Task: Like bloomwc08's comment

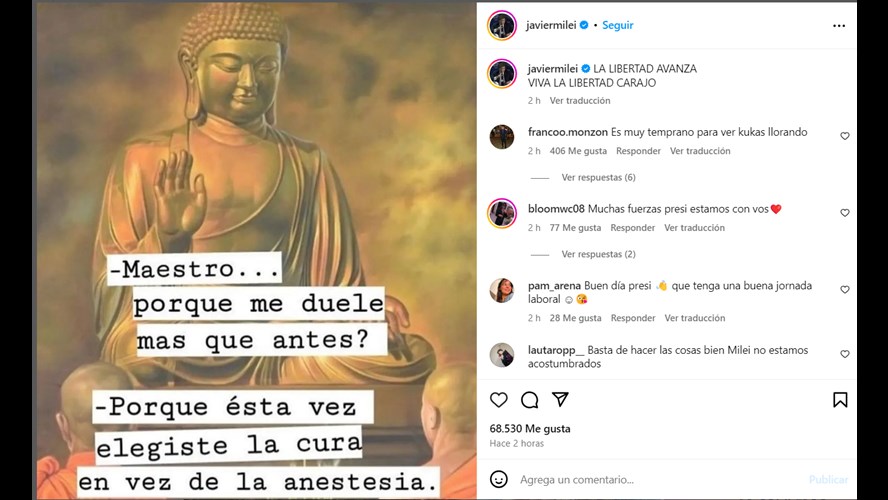Action: [x=844, y=213]
